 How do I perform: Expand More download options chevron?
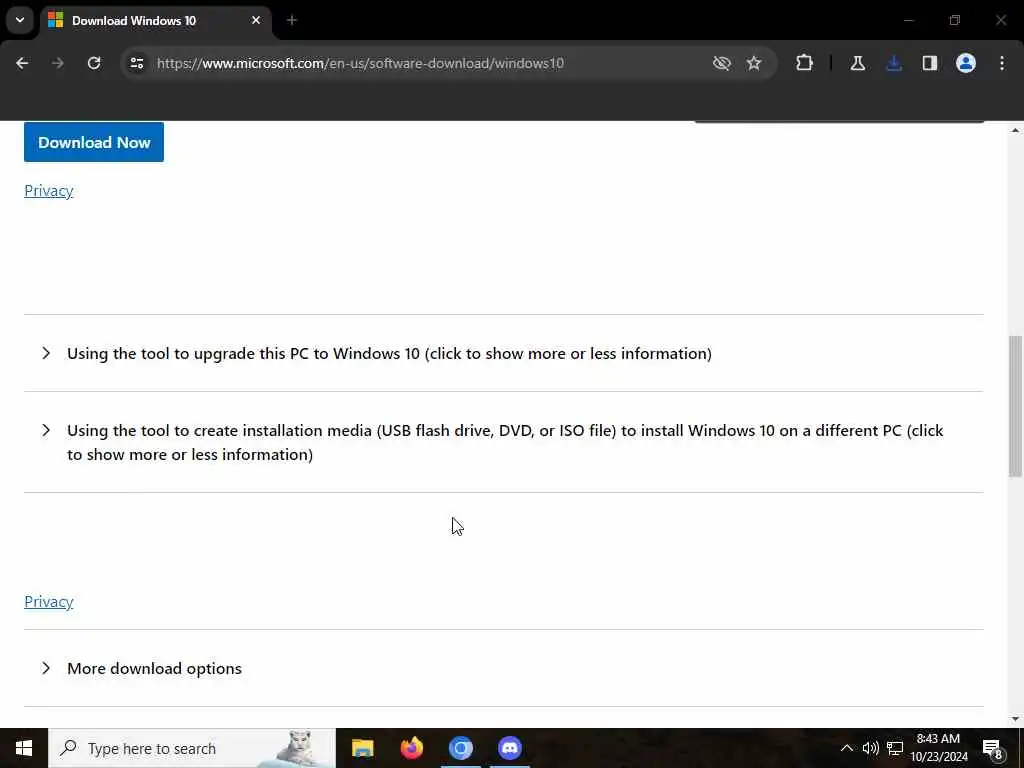pos(46,668)
